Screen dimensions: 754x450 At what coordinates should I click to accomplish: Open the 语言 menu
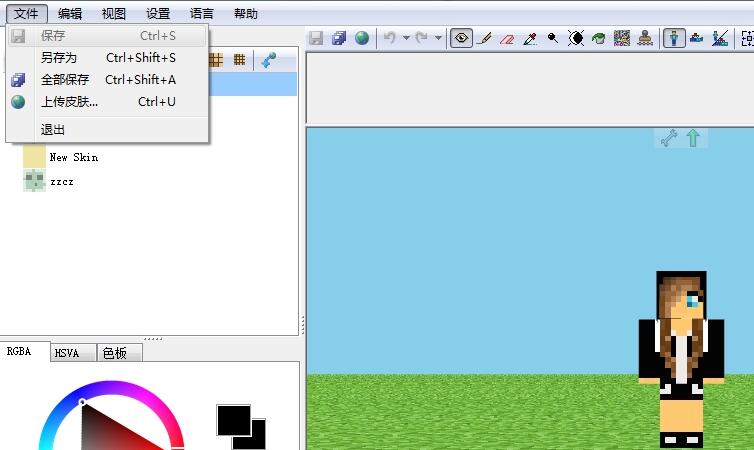pos(202,13)
